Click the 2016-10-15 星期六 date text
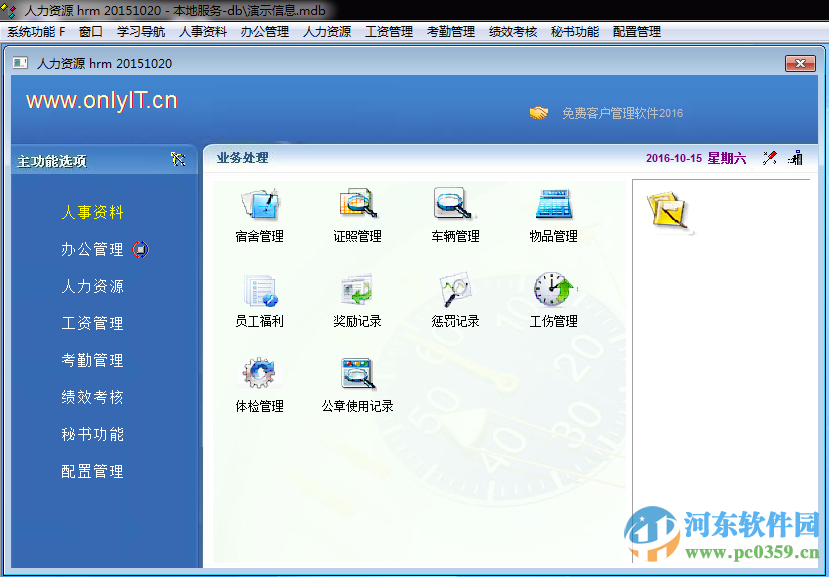The width and height of the screenshot is (829, 577). pos(696,158)
